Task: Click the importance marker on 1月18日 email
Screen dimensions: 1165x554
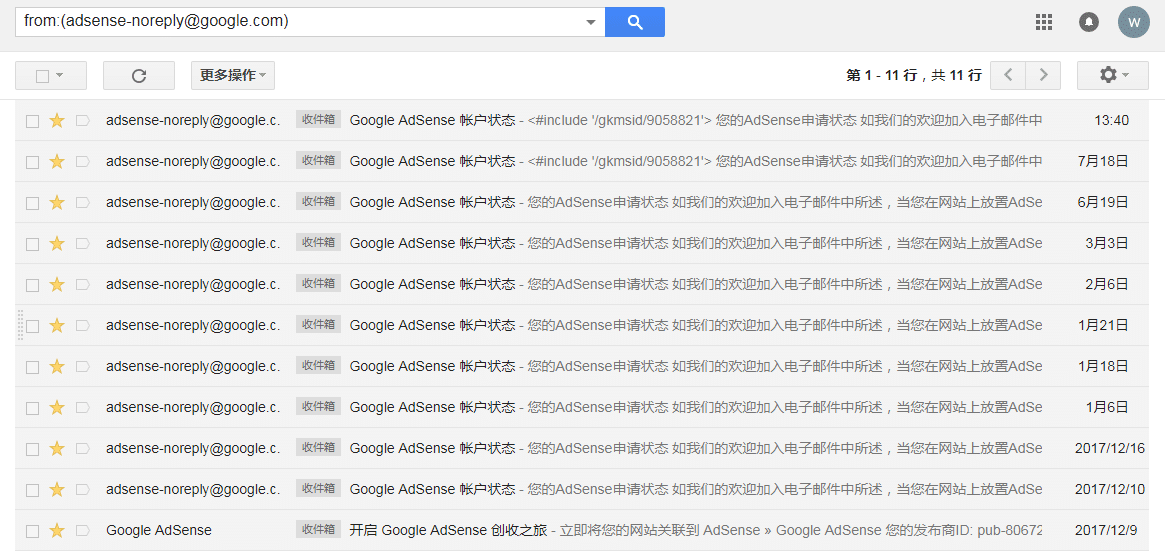Action: (82, 367)
